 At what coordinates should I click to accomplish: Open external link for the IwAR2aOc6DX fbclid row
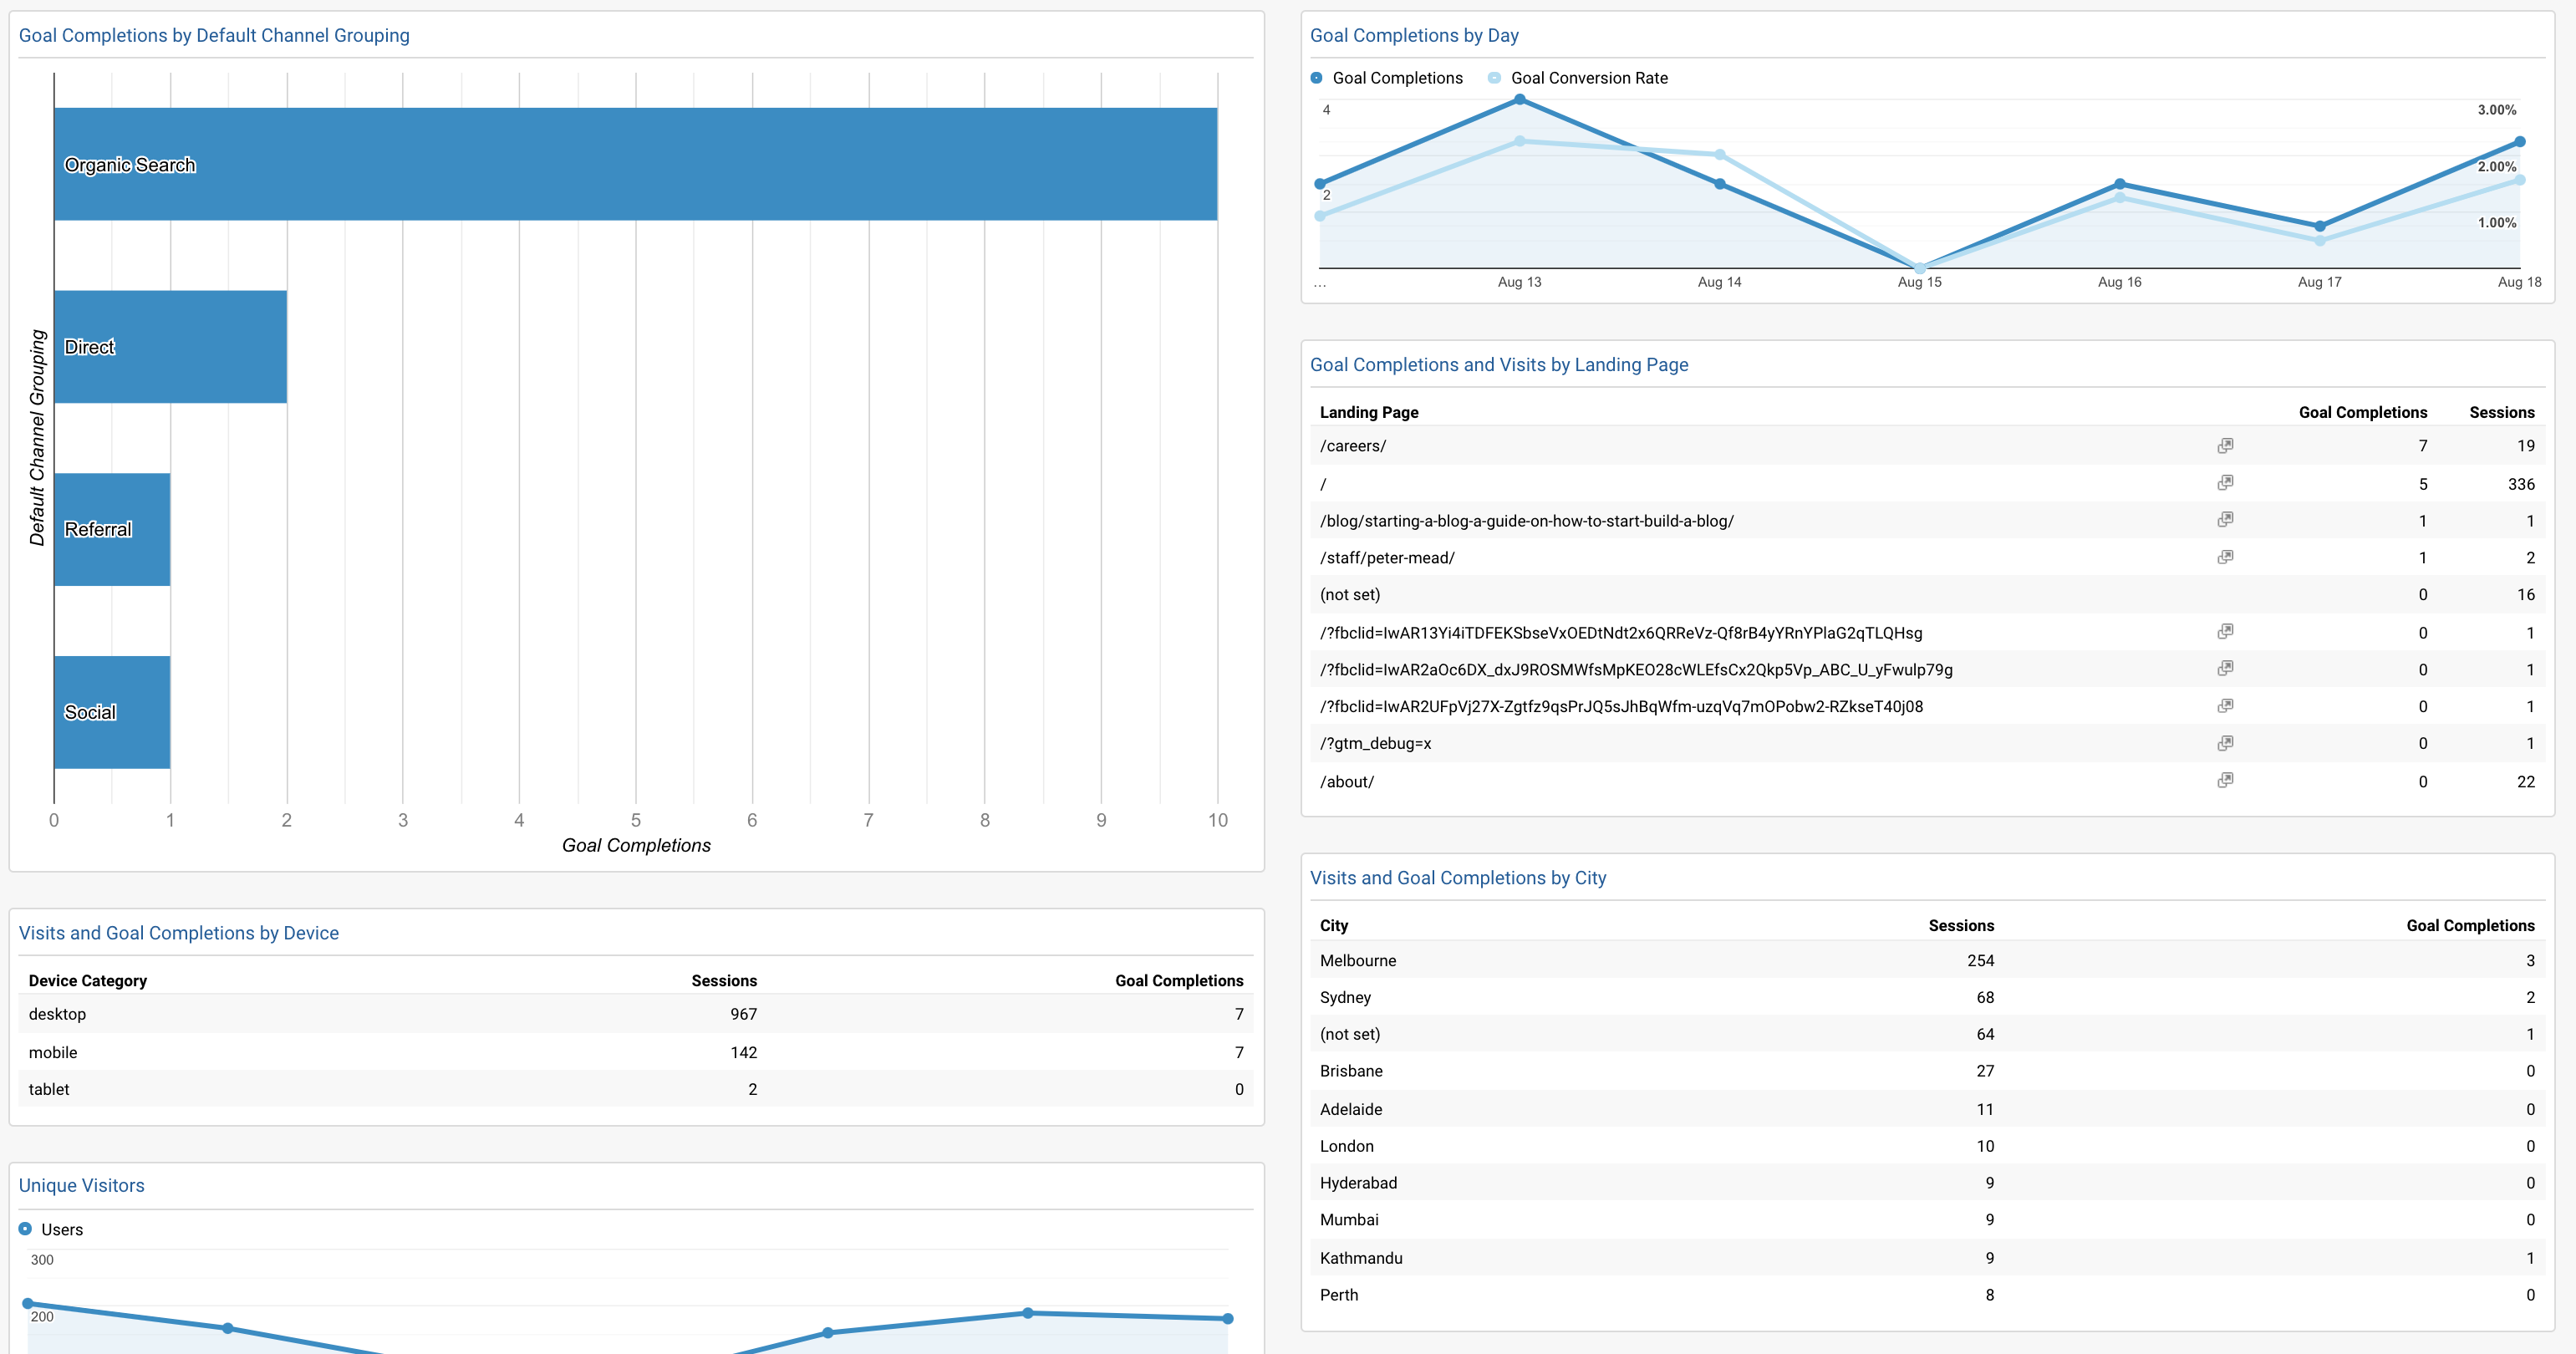[x=2226, y=668]
